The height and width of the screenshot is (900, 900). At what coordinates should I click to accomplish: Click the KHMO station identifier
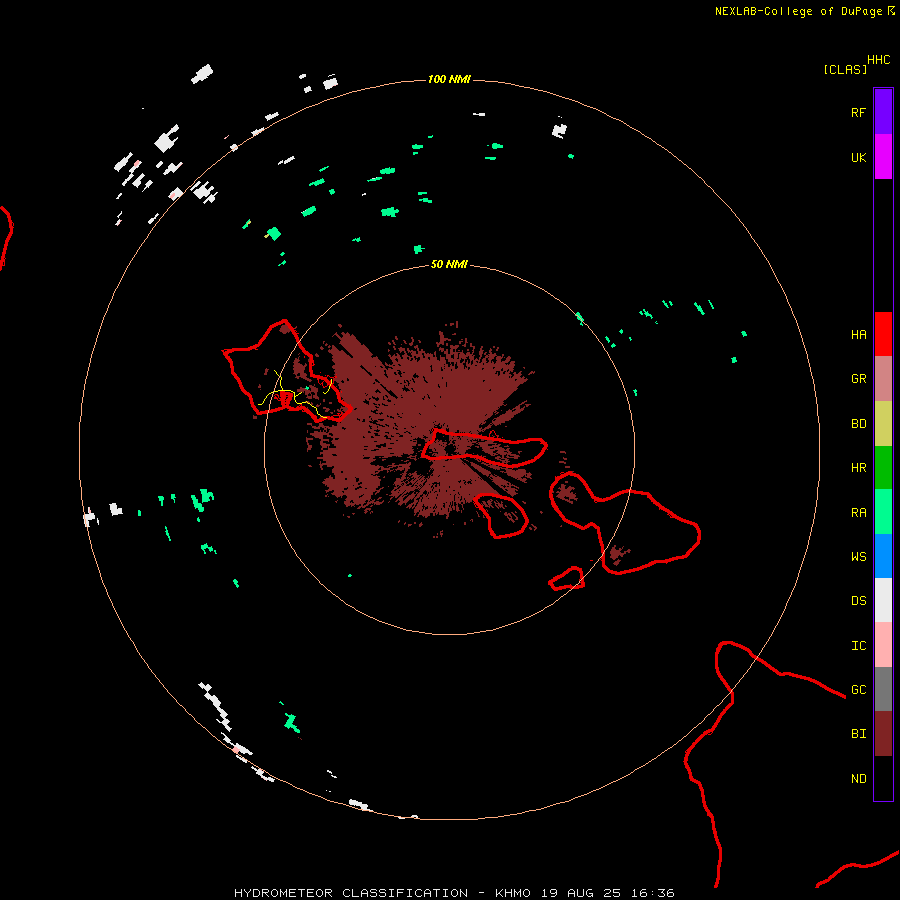[513, 893]
